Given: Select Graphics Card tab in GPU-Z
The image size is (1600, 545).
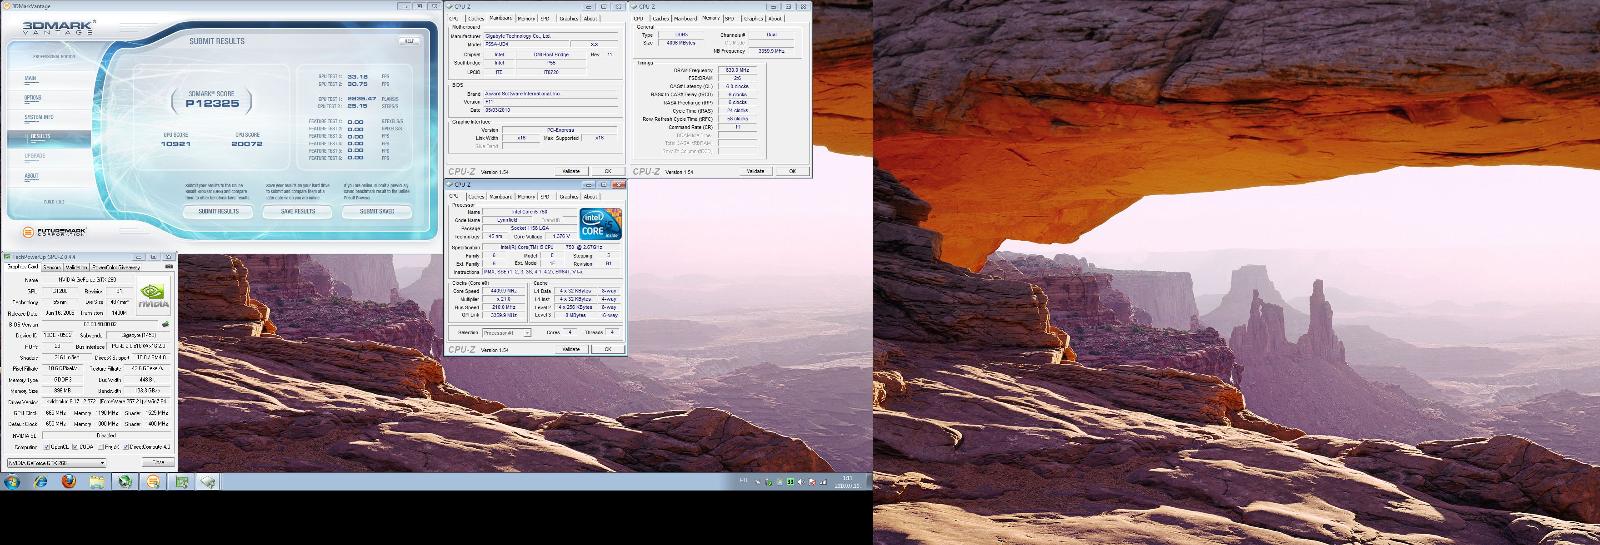Looking at the screenshot, I should point(22,267).
